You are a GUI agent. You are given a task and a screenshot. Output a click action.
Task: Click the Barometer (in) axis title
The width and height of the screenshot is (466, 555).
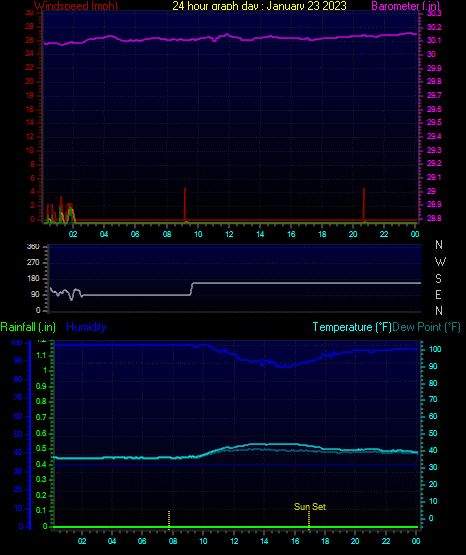(405, 6)
